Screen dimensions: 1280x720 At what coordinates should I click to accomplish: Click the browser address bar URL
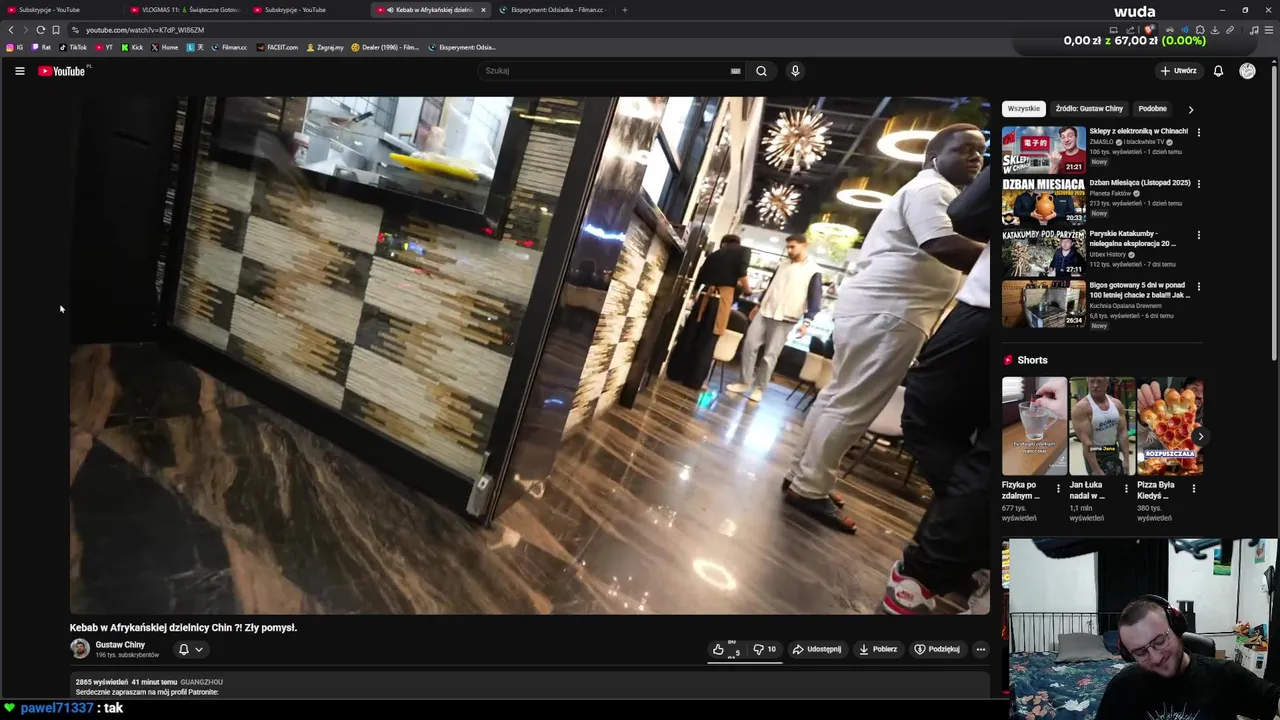(145, 30)
